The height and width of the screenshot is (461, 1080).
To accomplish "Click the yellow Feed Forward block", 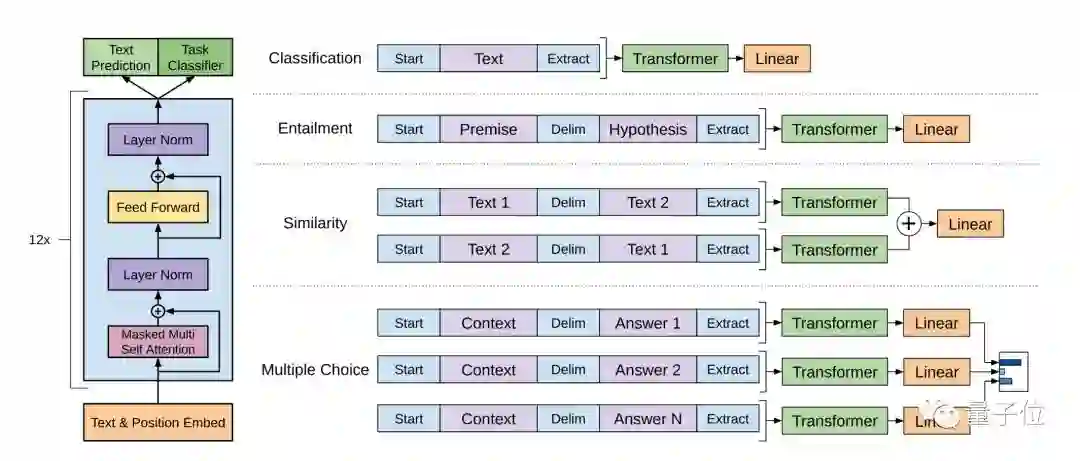I will pyautogui.click(x=157, y=208).
